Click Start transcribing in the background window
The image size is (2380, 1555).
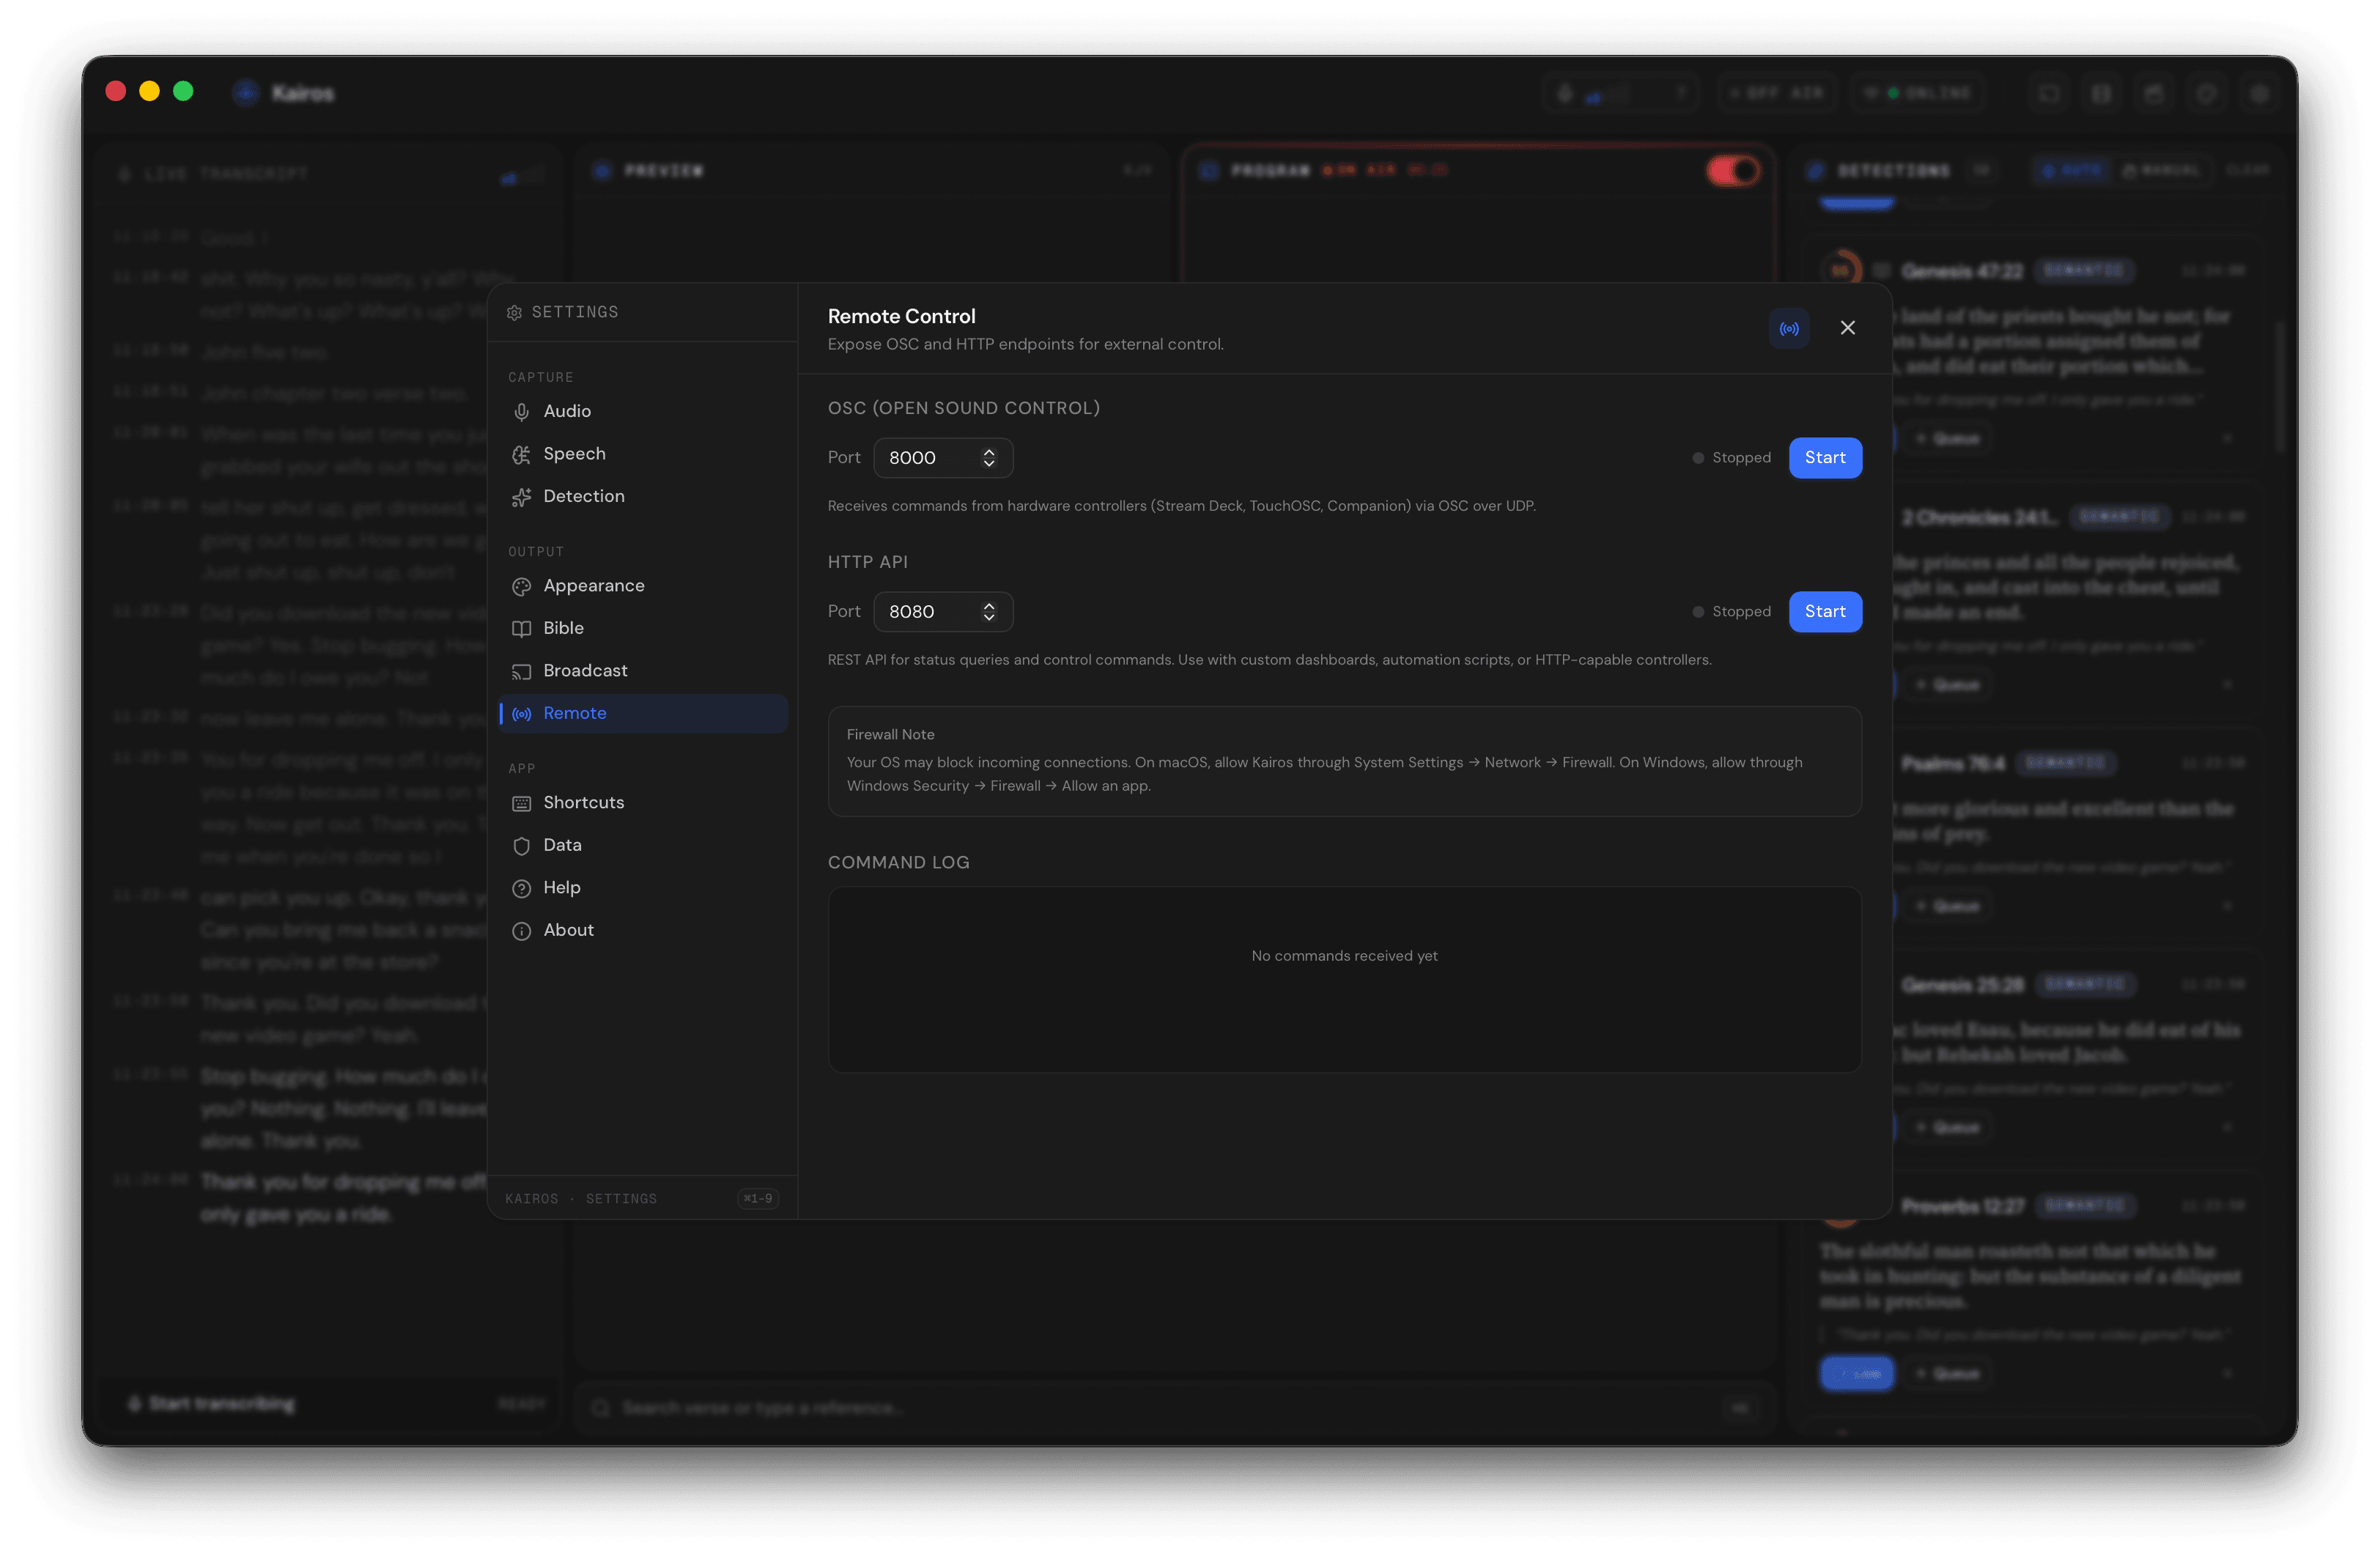tap(213, 1404)
